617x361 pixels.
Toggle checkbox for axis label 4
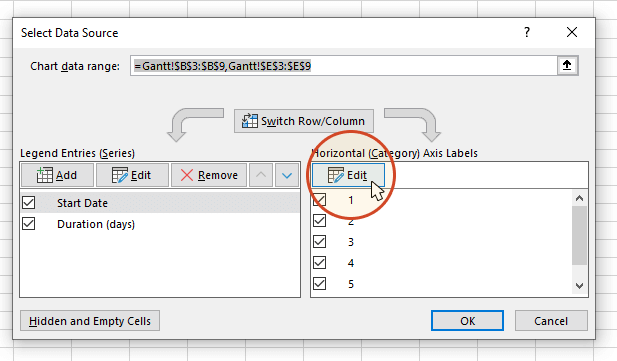pyautogui.click(x=320, y=262)
